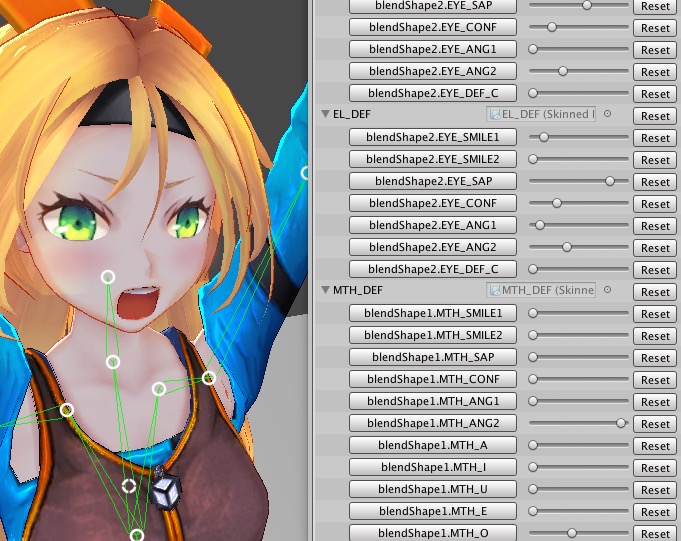Image resolution: width=681 pixels, height=541 pixels.
Task: Open object picker circle for EL_DEF field
Action: click(x=608, y=114)
